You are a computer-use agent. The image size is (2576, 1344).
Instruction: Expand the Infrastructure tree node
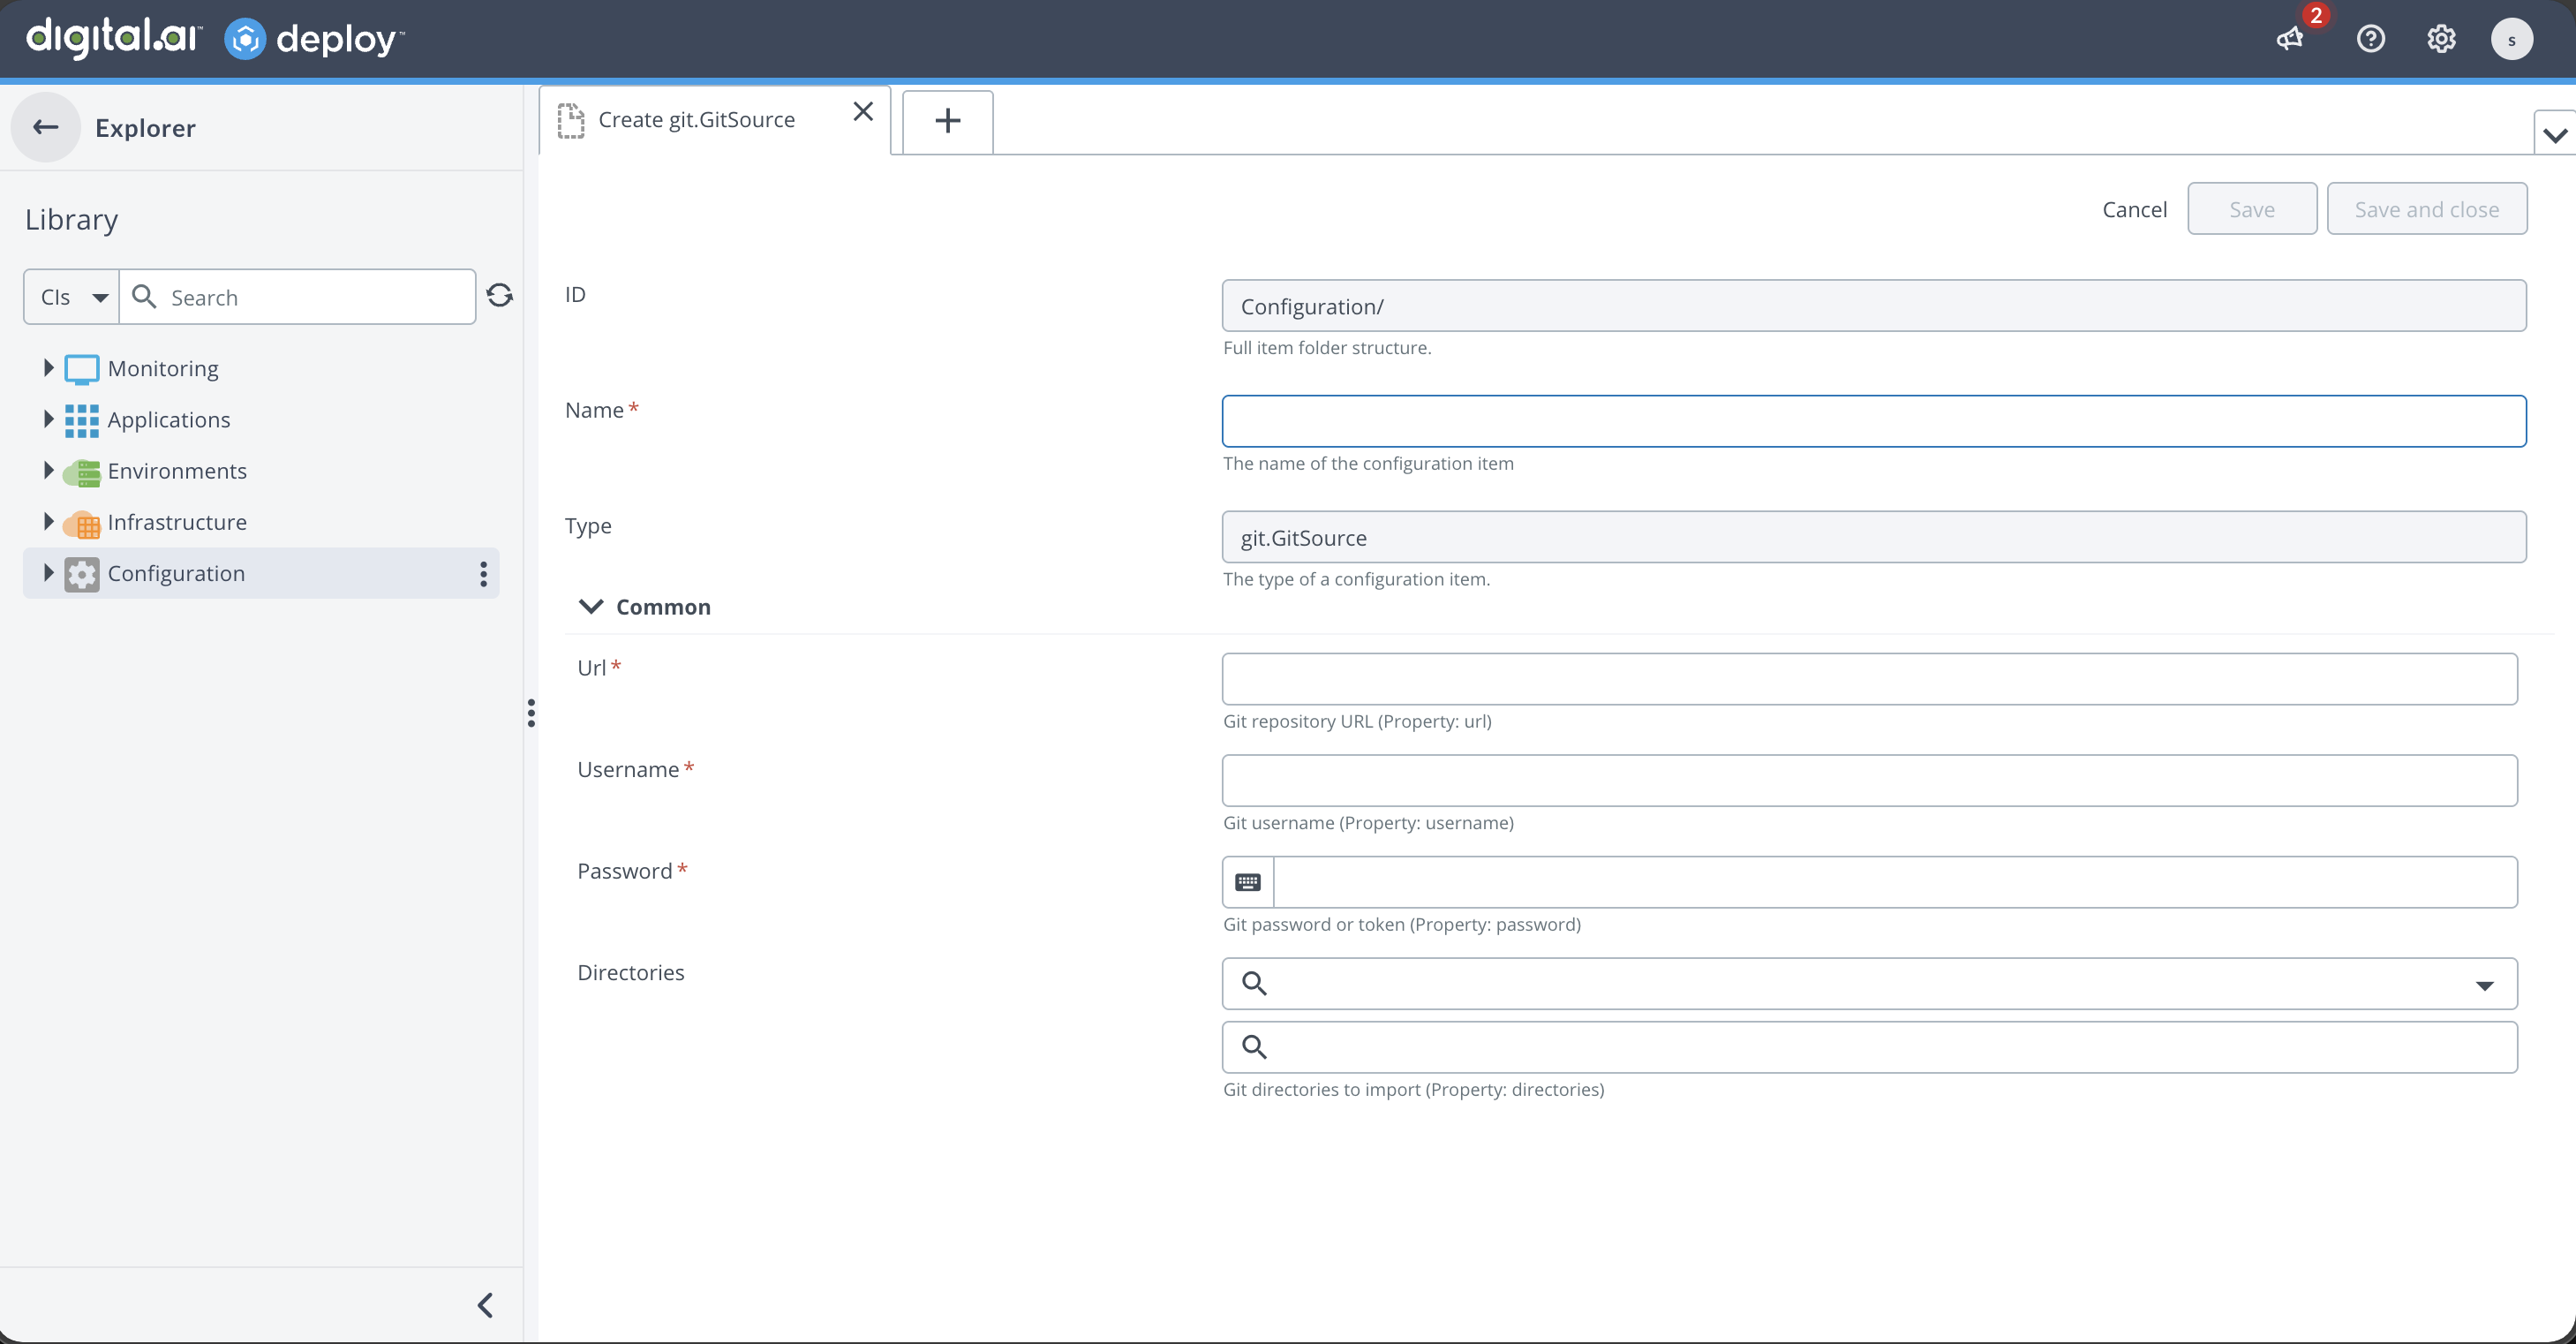point(47,521)
